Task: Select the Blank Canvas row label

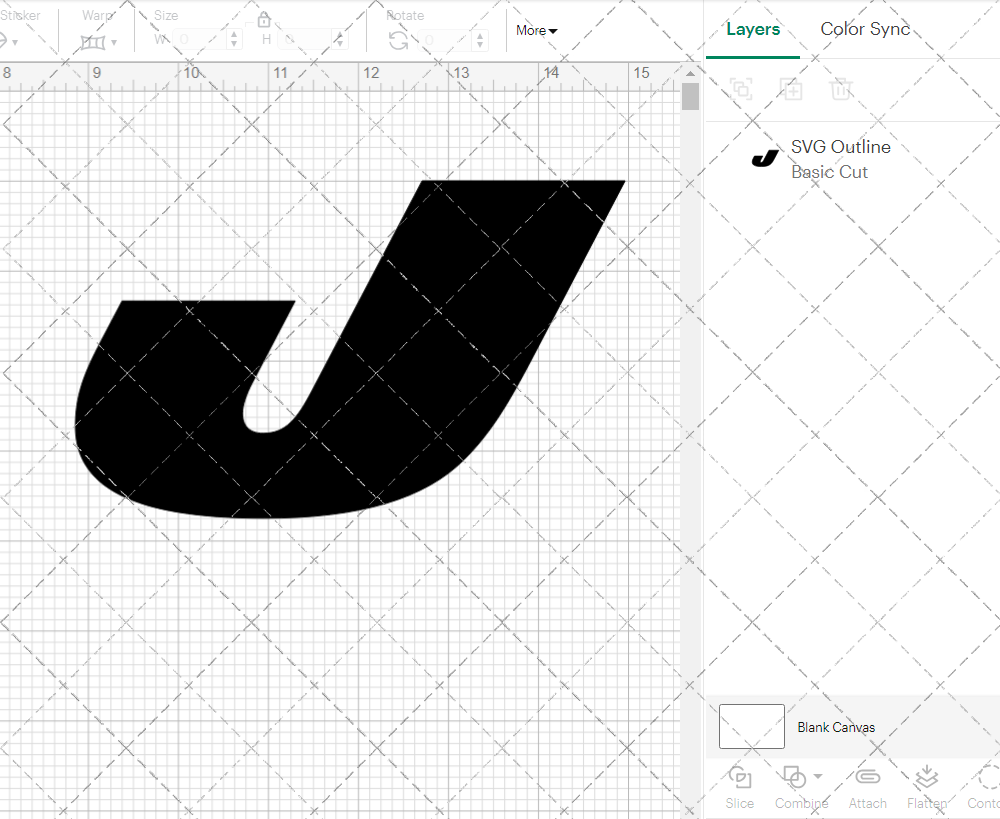Action: [x=835, y=727]
